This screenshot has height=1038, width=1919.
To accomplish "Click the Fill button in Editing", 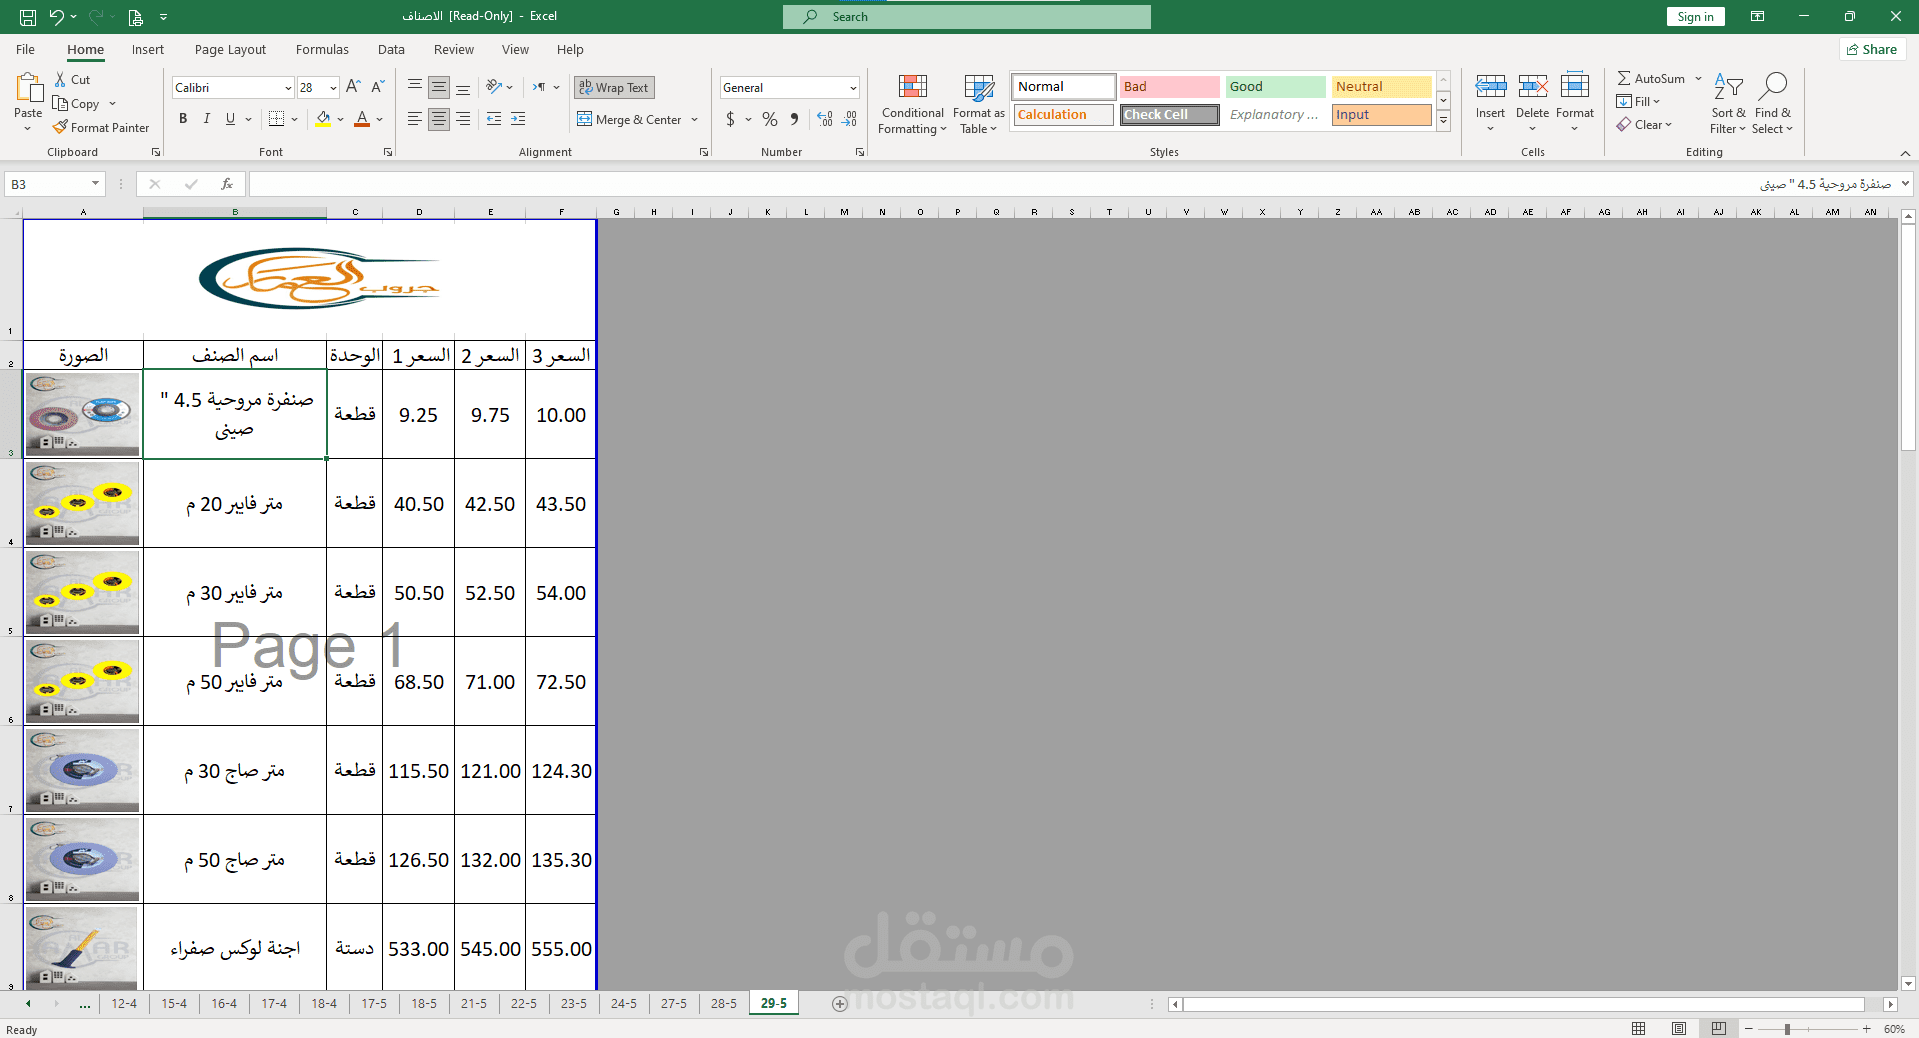I will tap(1638, 101).
